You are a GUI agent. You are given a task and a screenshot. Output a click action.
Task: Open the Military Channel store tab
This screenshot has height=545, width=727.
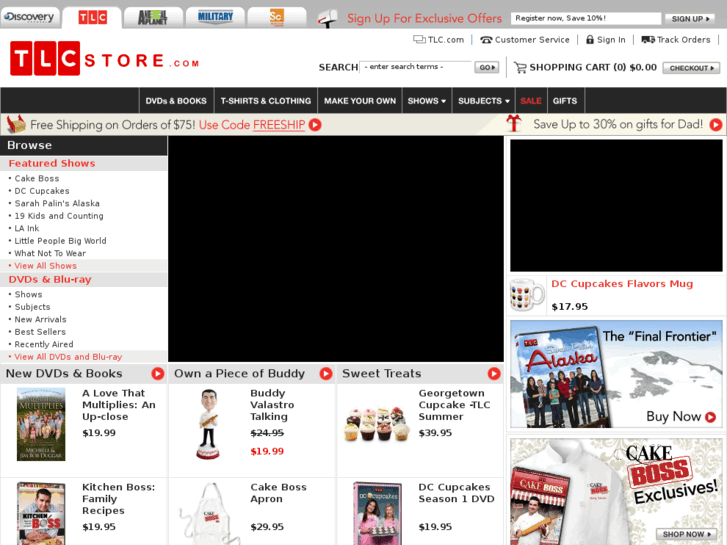[215, 18]
